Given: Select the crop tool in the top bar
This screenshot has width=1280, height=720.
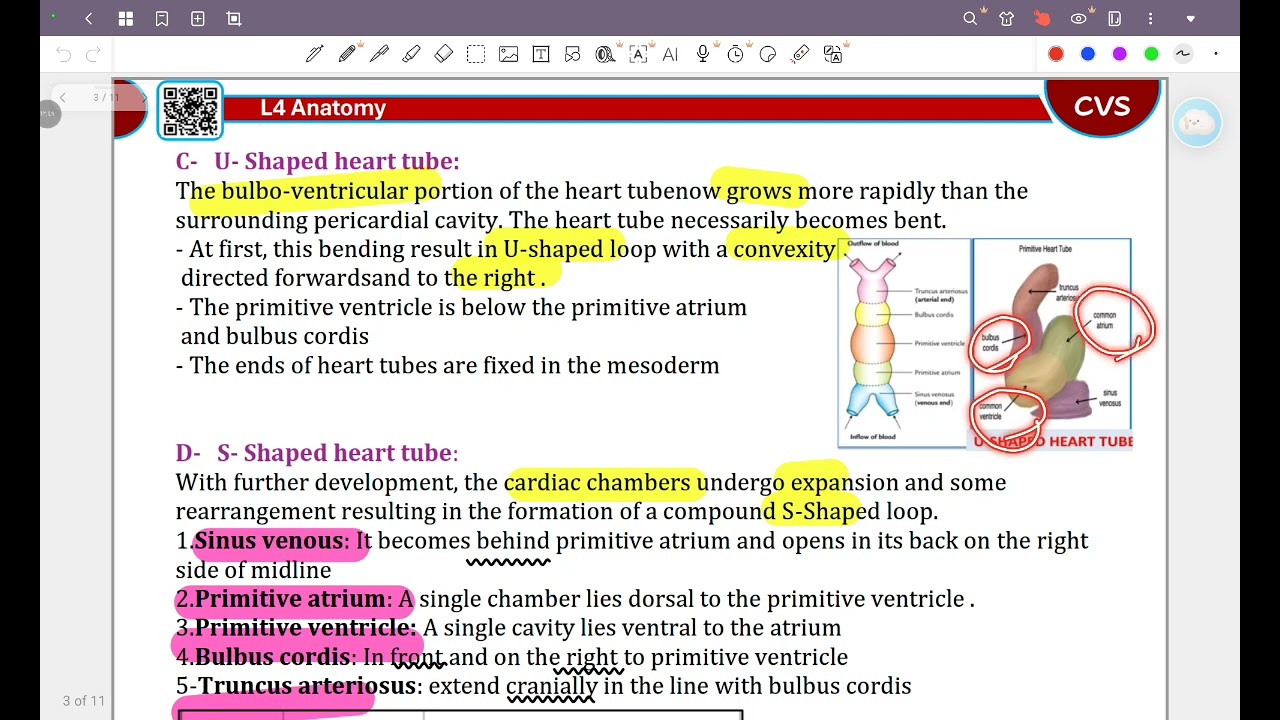Looking at the screenshot, I should [234, 18].
